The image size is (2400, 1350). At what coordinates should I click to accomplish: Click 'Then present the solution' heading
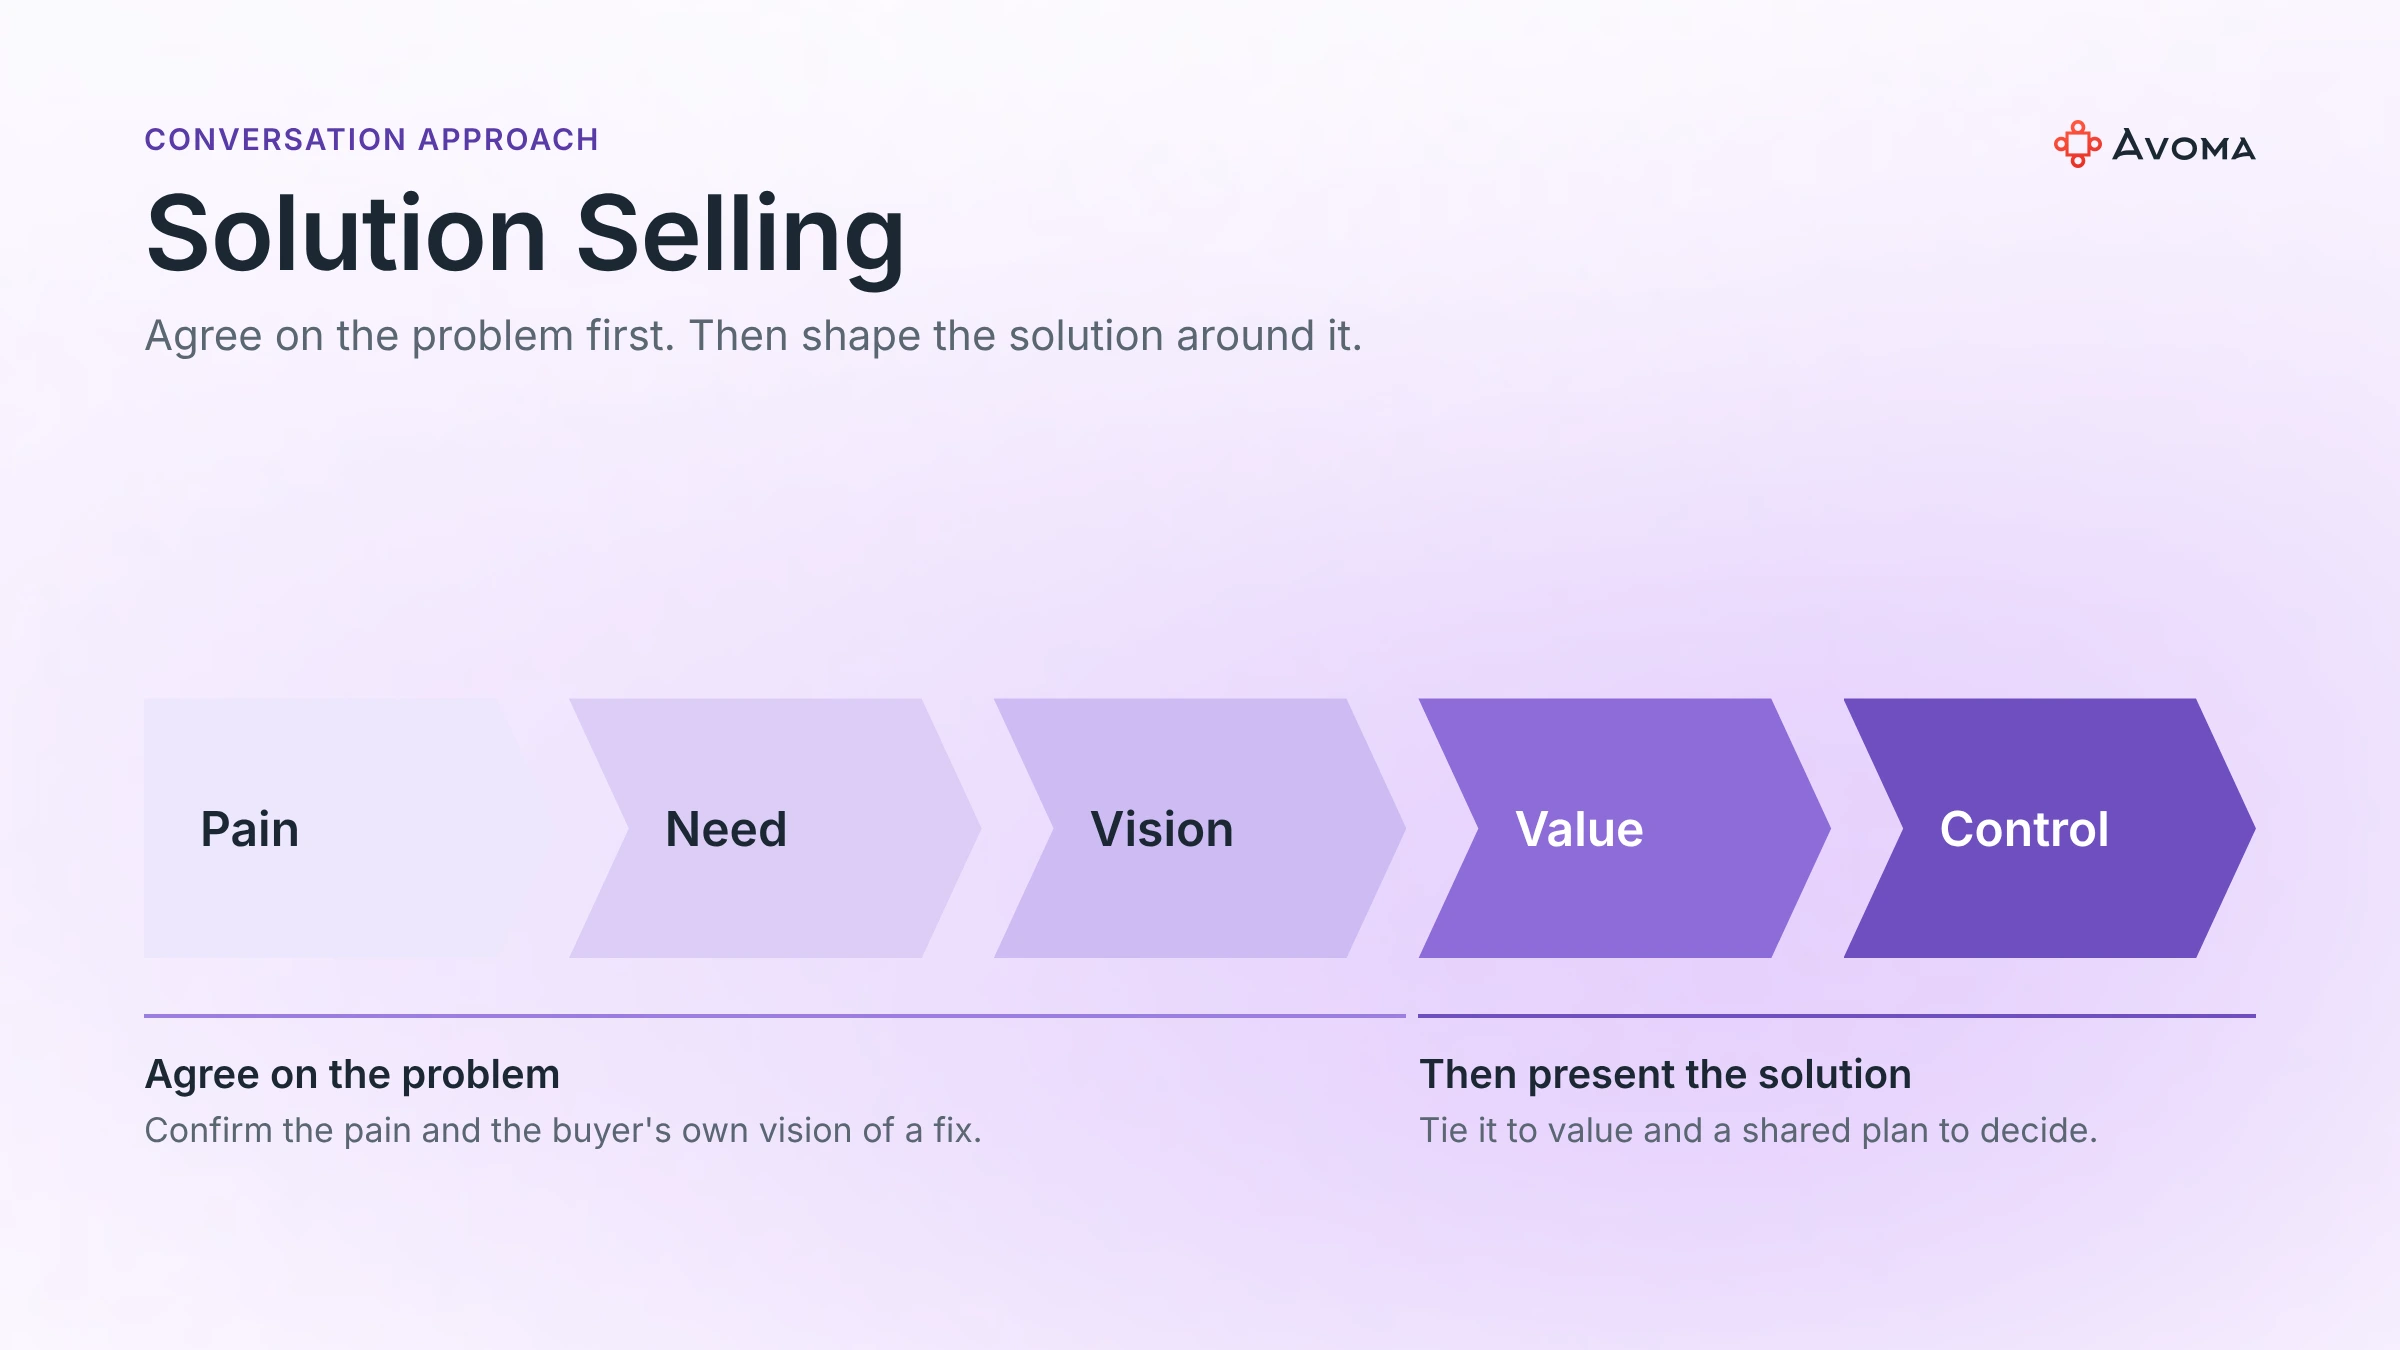(x=1665, y=1074)
